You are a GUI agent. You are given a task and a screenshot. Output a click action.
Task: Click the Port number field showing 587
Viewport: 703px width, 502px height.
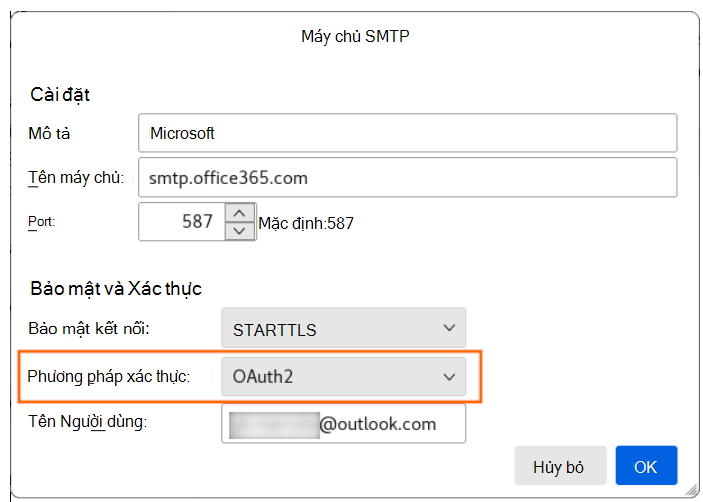click(182, 221)
